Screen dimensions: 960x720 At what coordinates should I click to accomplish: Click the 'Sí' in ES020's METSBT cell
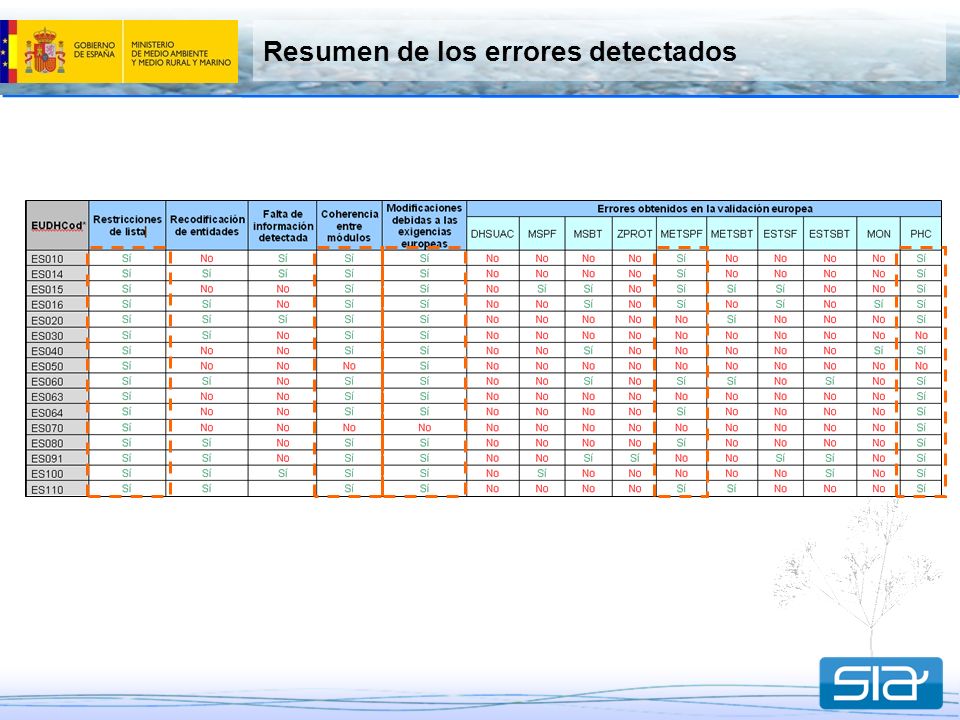[732, 320]
